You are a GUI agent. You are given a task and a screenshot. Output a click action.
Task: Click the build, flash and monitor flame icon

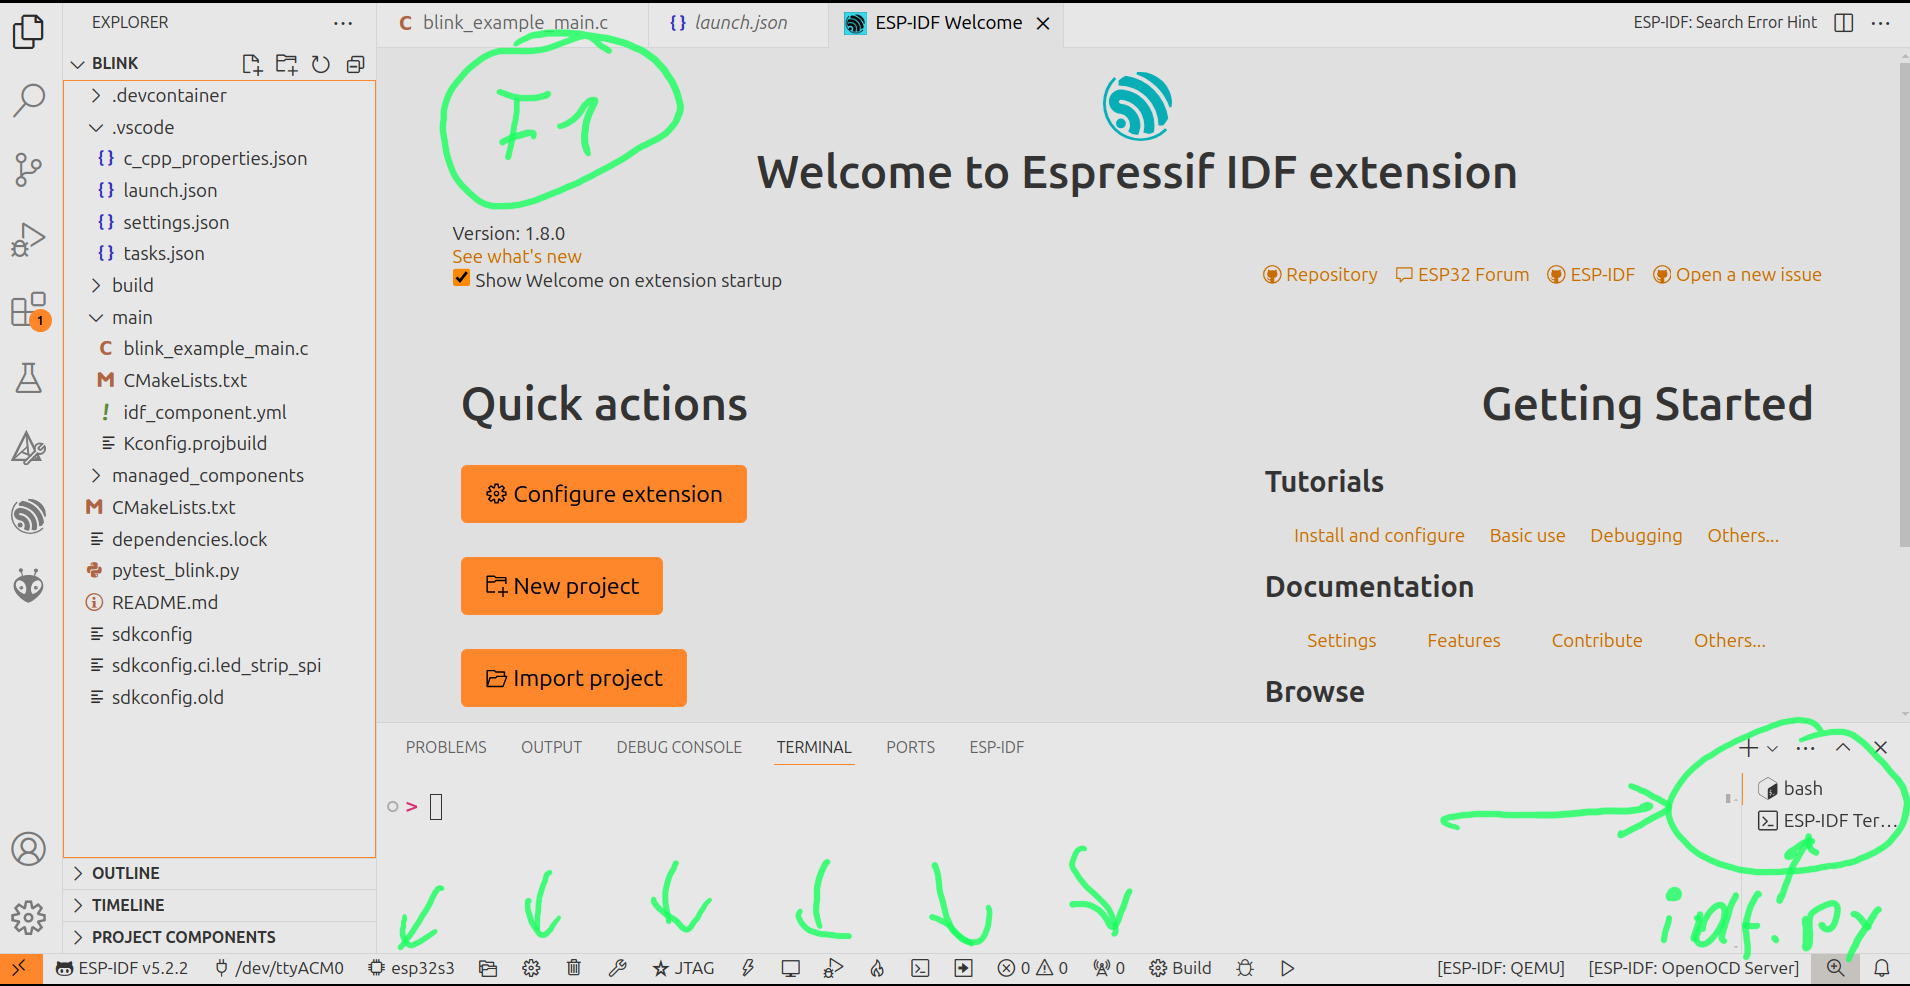(x=877, y=968)
